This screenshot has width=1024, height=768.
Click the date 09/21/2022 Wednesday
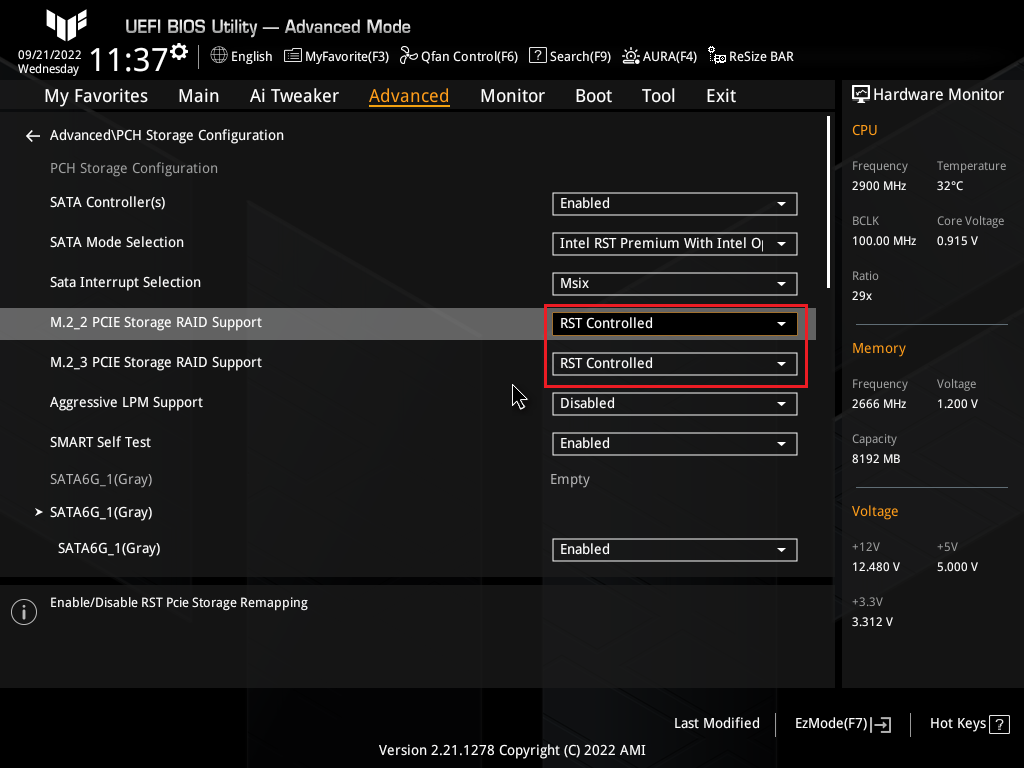click(49, 61)
